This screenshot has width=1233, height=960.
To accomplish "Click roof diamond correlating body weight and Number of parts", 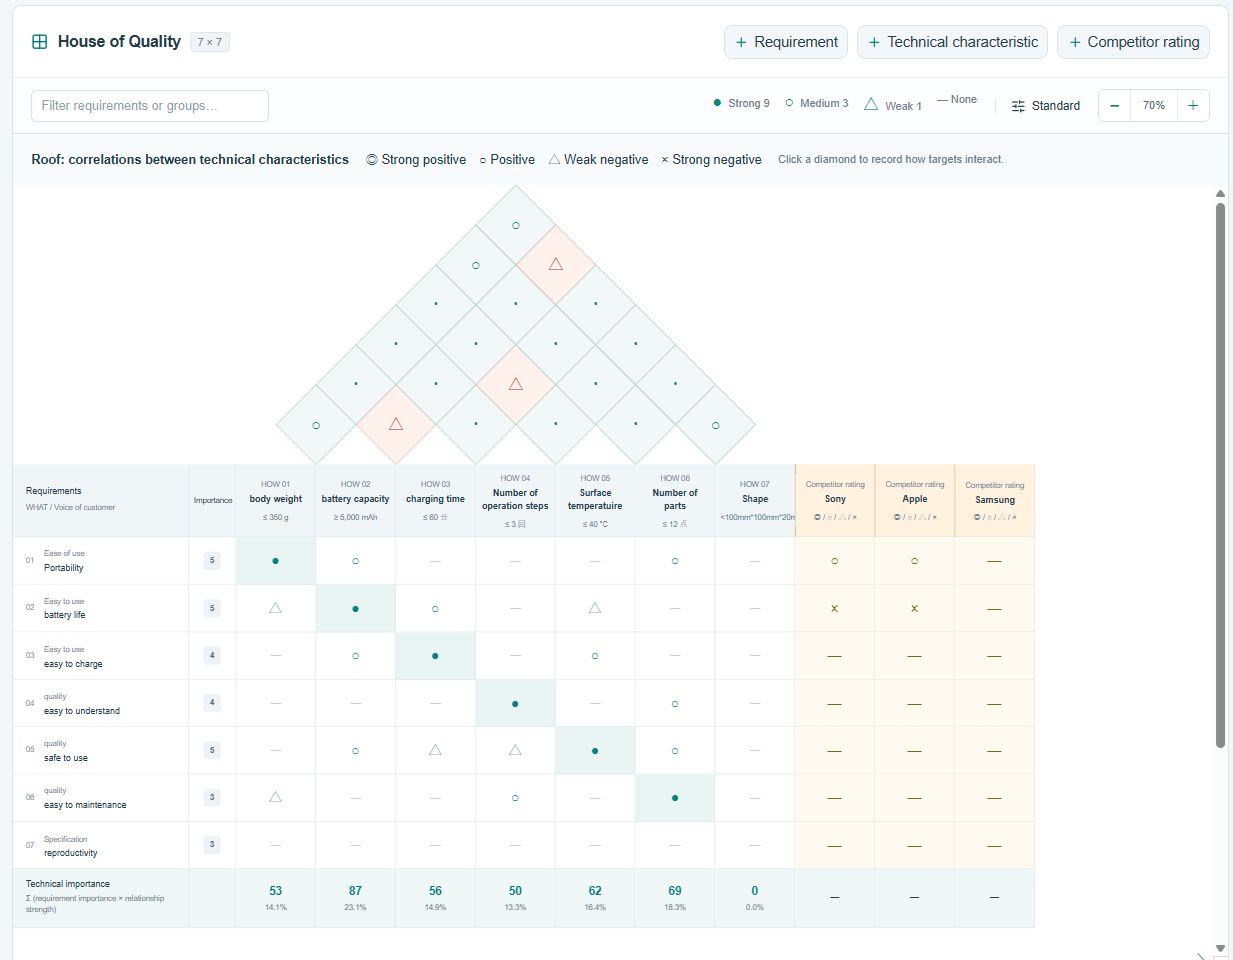I will pos(476,265).
